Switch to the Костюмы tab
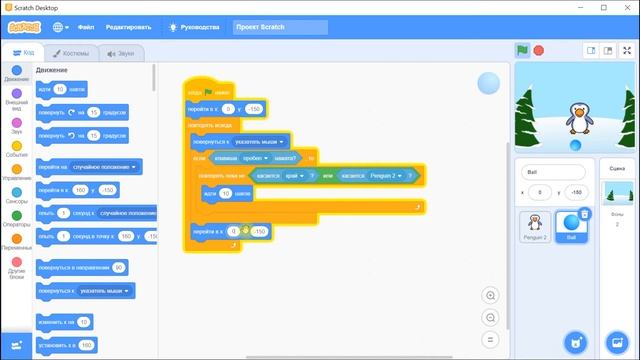This screenshot has height=360, width=640. point(71,53)
